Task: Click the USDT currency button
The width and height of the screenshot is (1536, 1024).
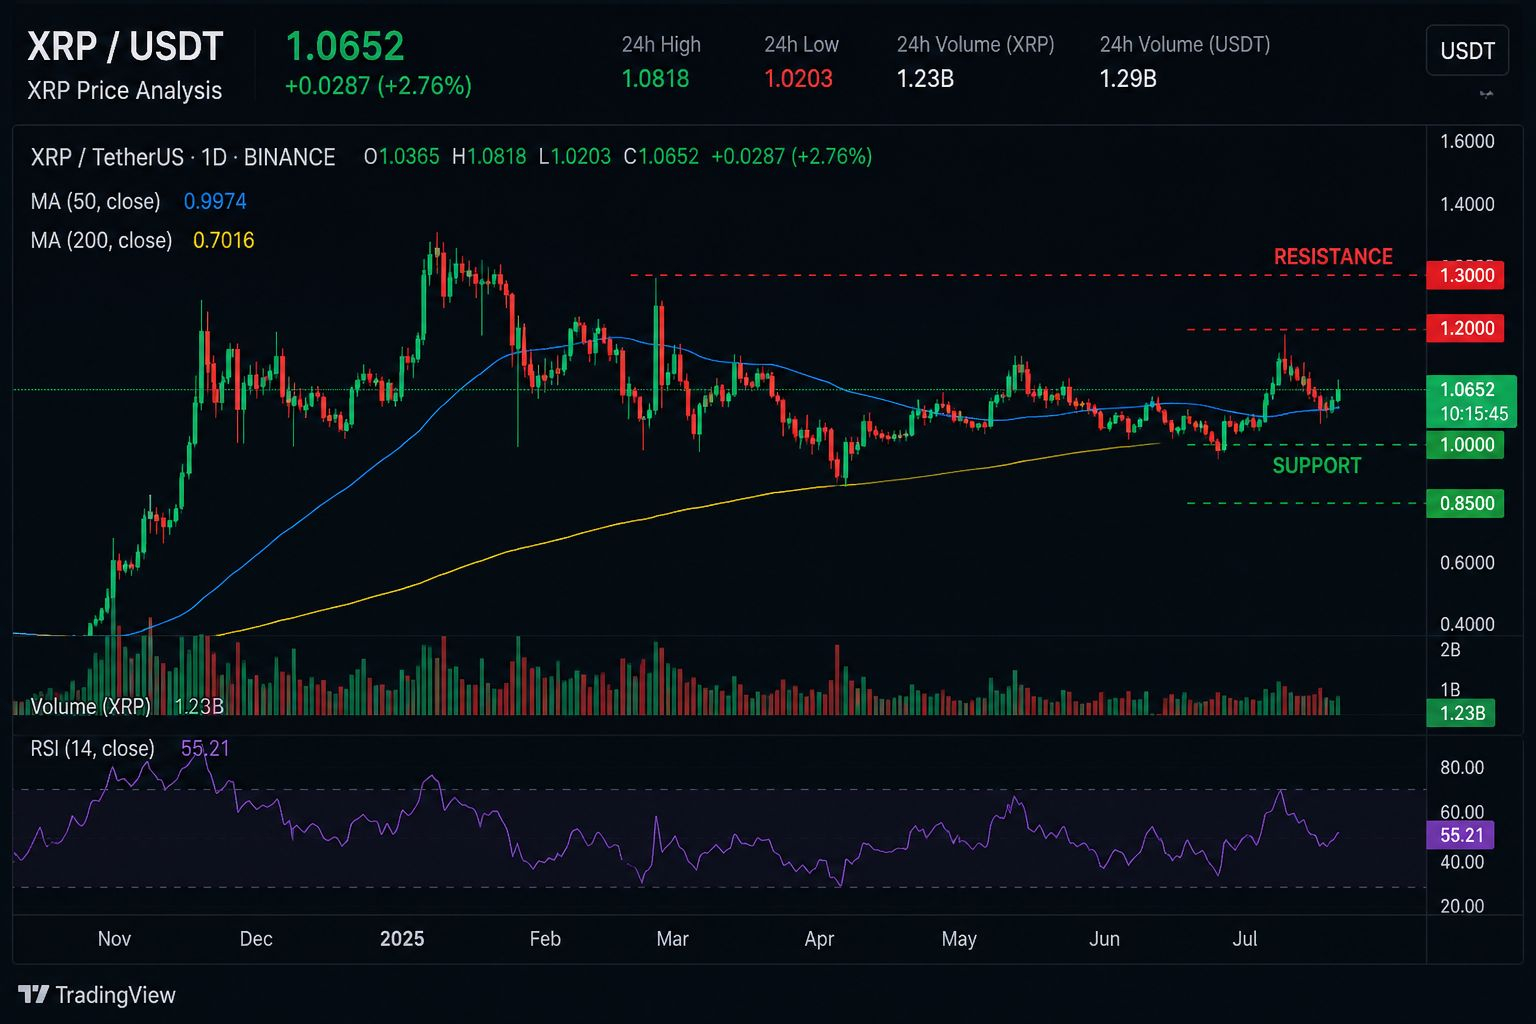Action: (x=1467, y=51)
